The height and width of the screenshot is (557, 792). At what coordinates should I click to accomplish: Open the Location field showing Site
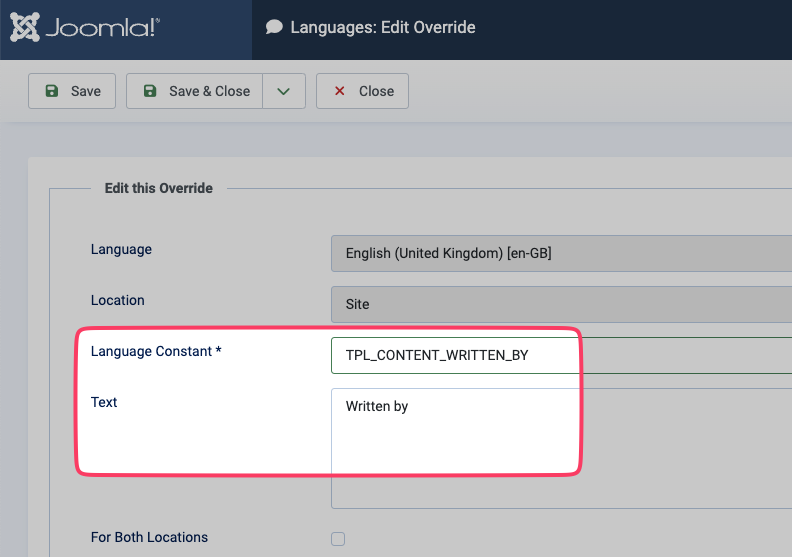click(x=560, y=304)
